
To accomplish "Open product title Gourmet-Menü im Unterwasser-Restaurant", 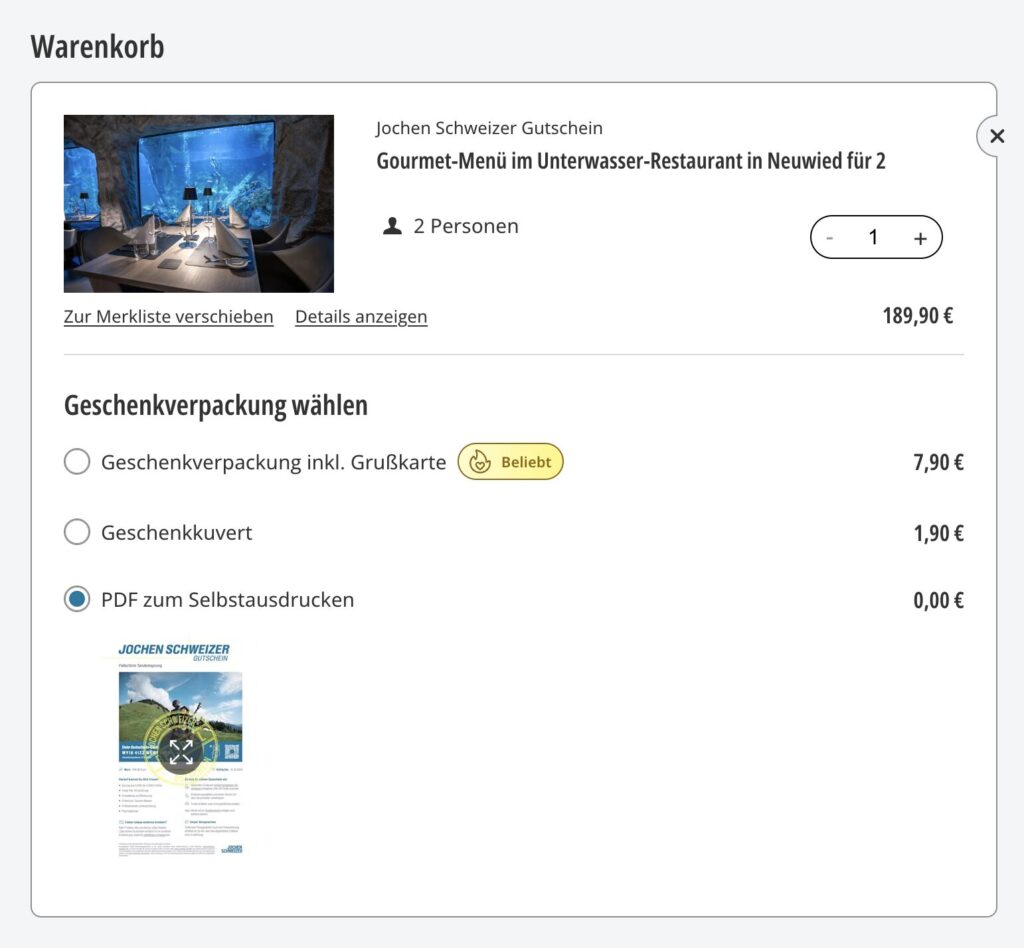I will pyautogui.click(x=631, y=161).
